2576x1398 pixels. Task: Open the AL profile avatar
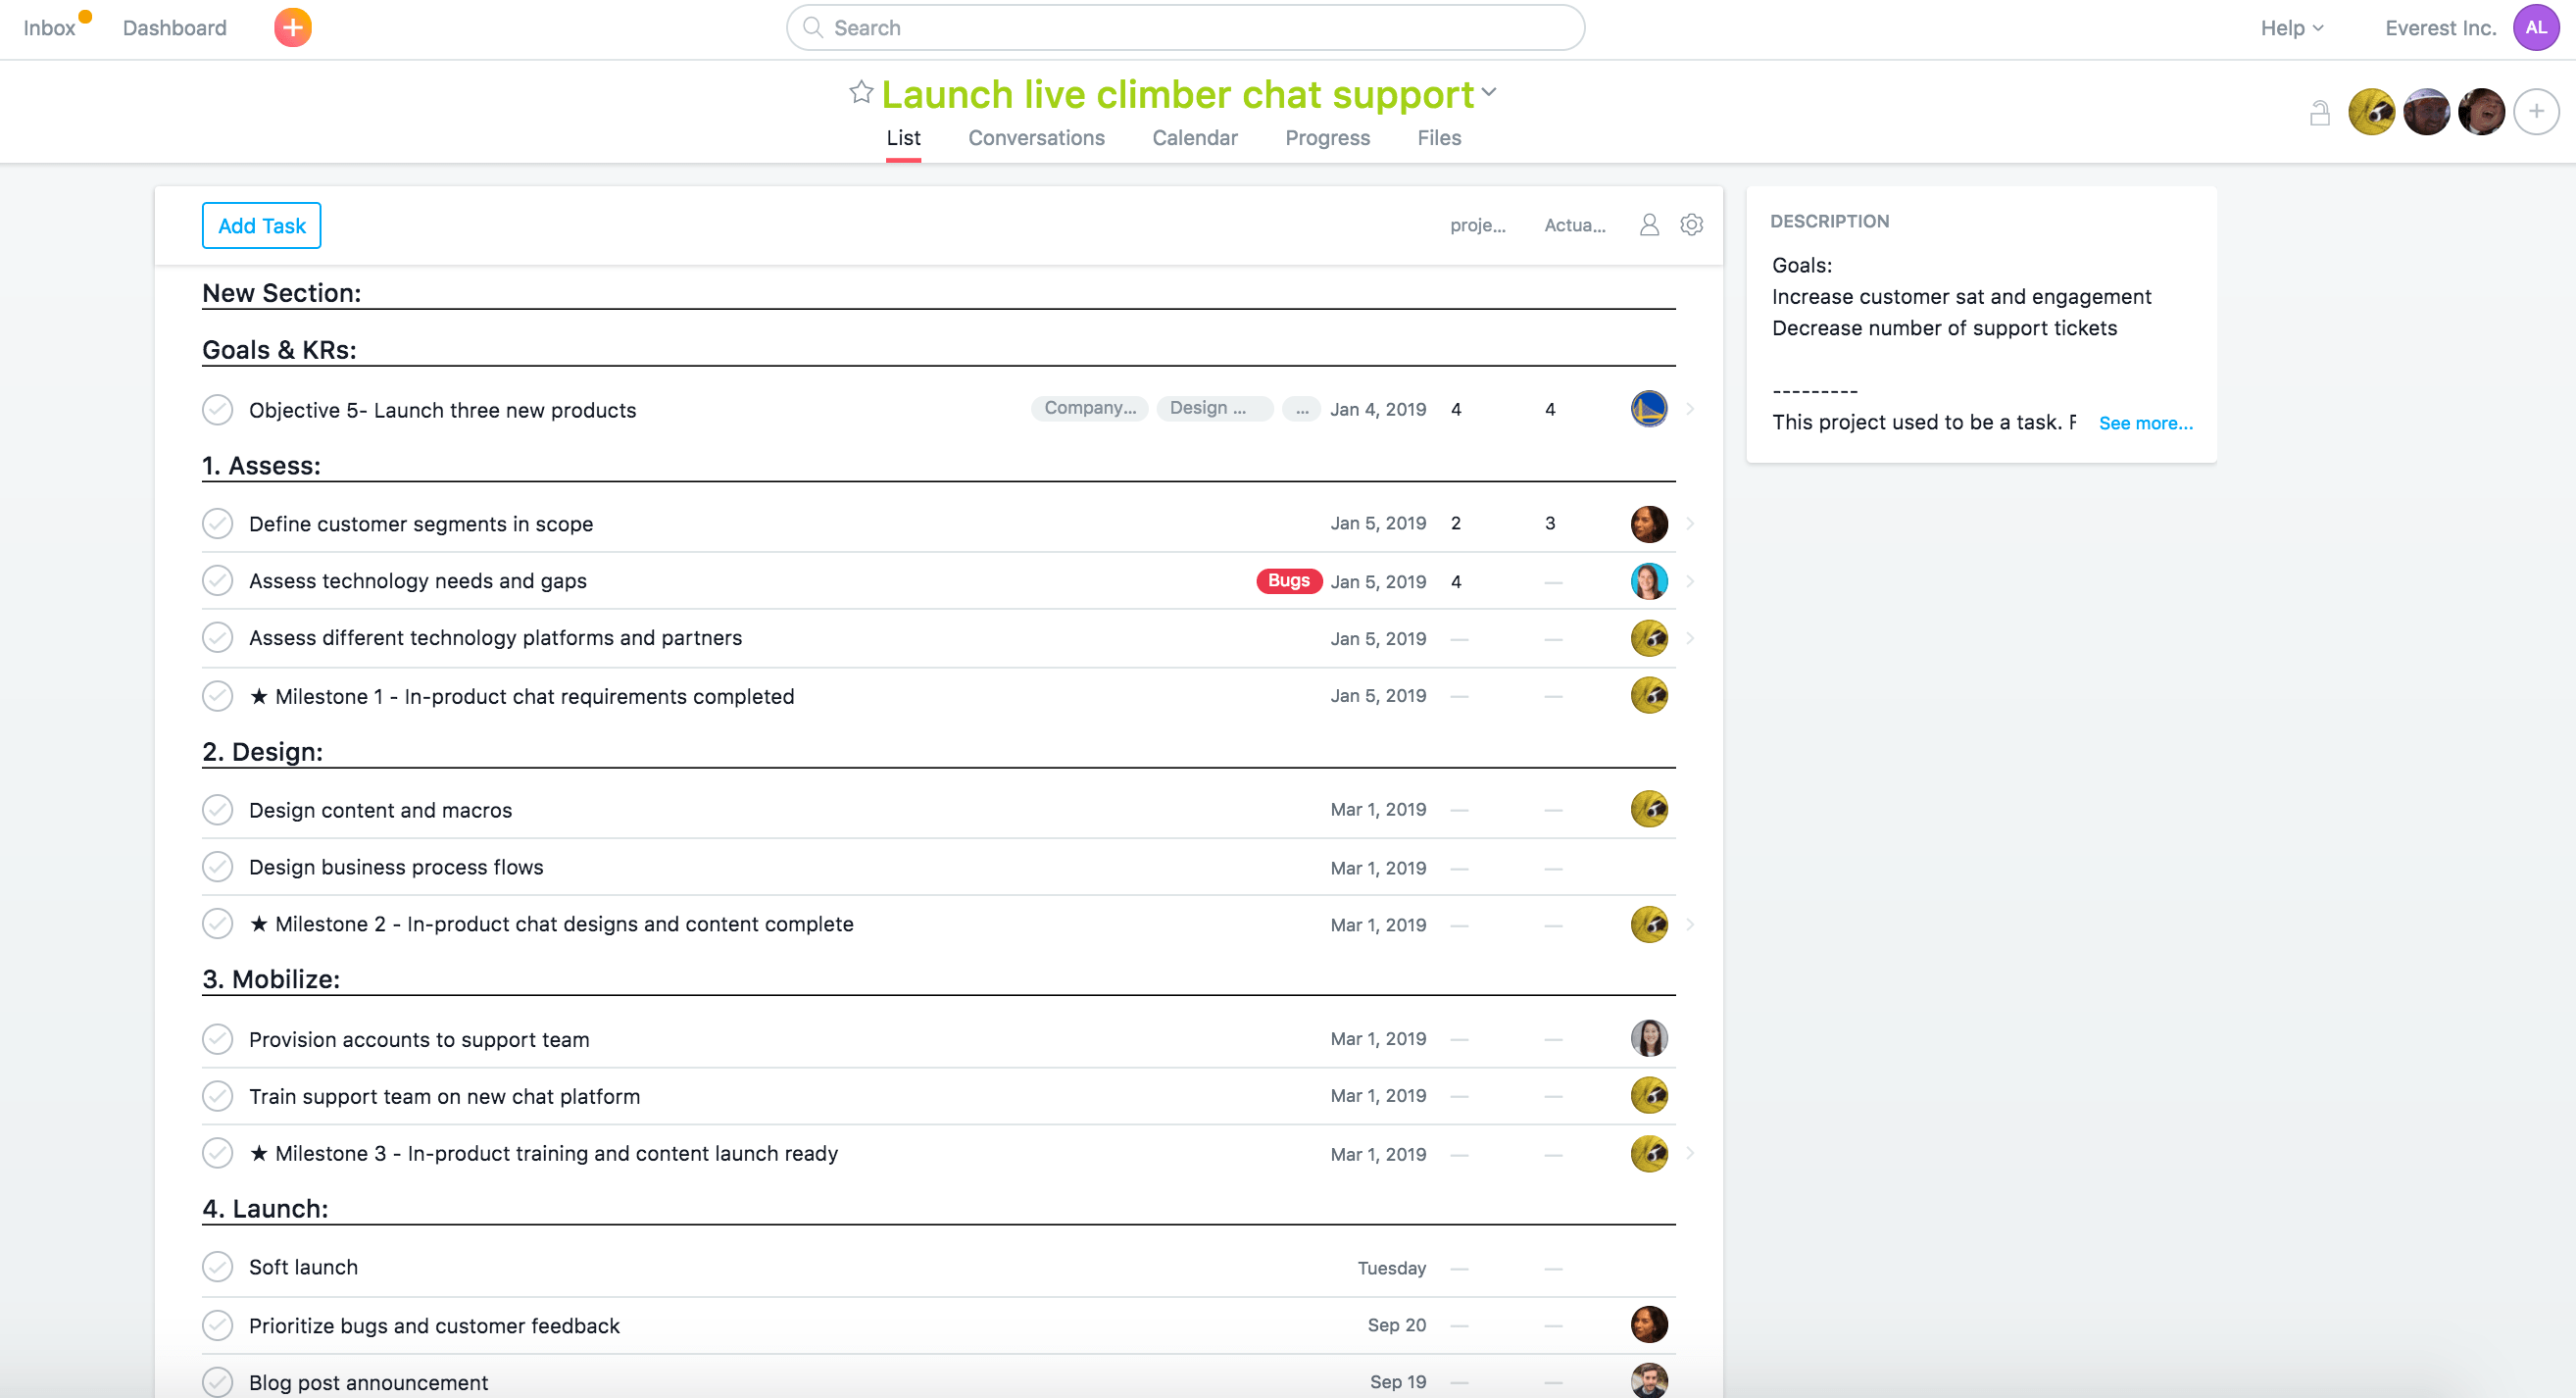2535,27
